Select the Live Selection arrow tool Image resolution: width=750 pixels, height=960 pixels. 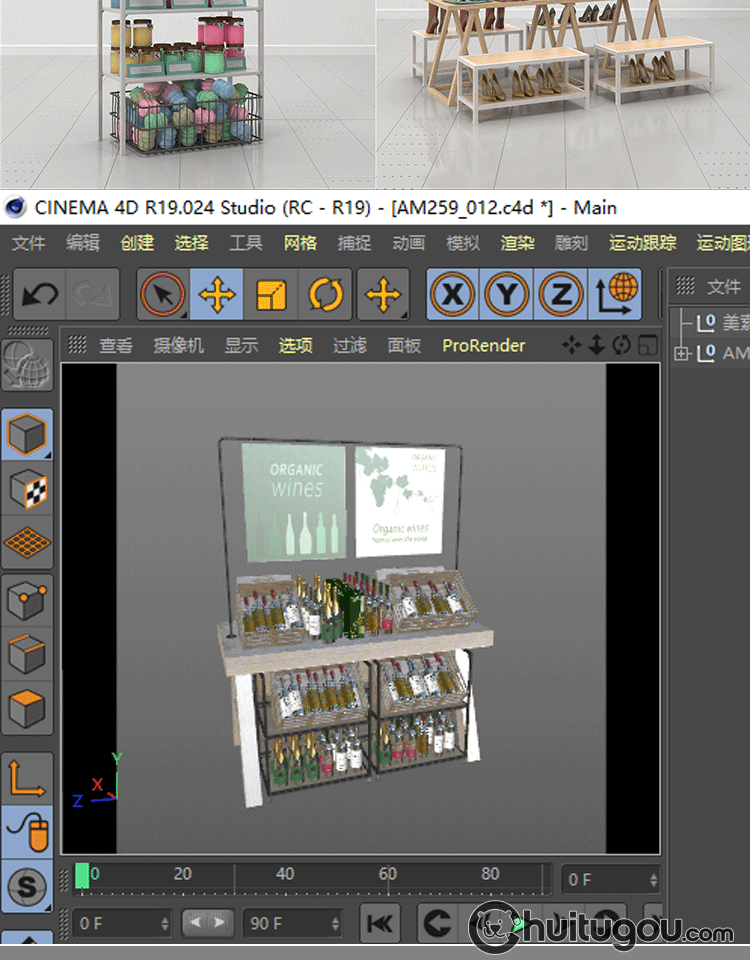pos(162,295)
